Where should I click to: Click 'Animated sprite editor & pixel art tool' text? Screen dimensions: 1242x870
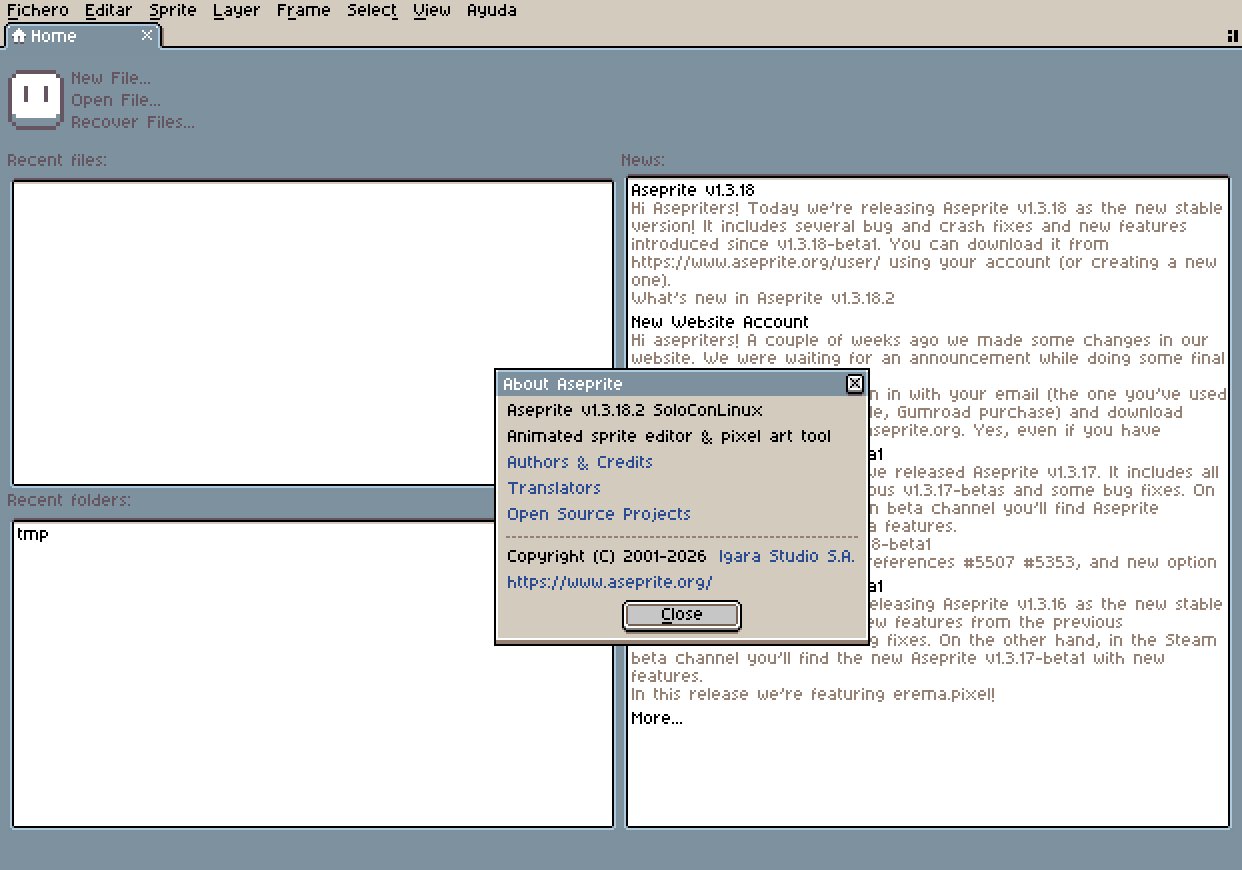pos(669,436)
